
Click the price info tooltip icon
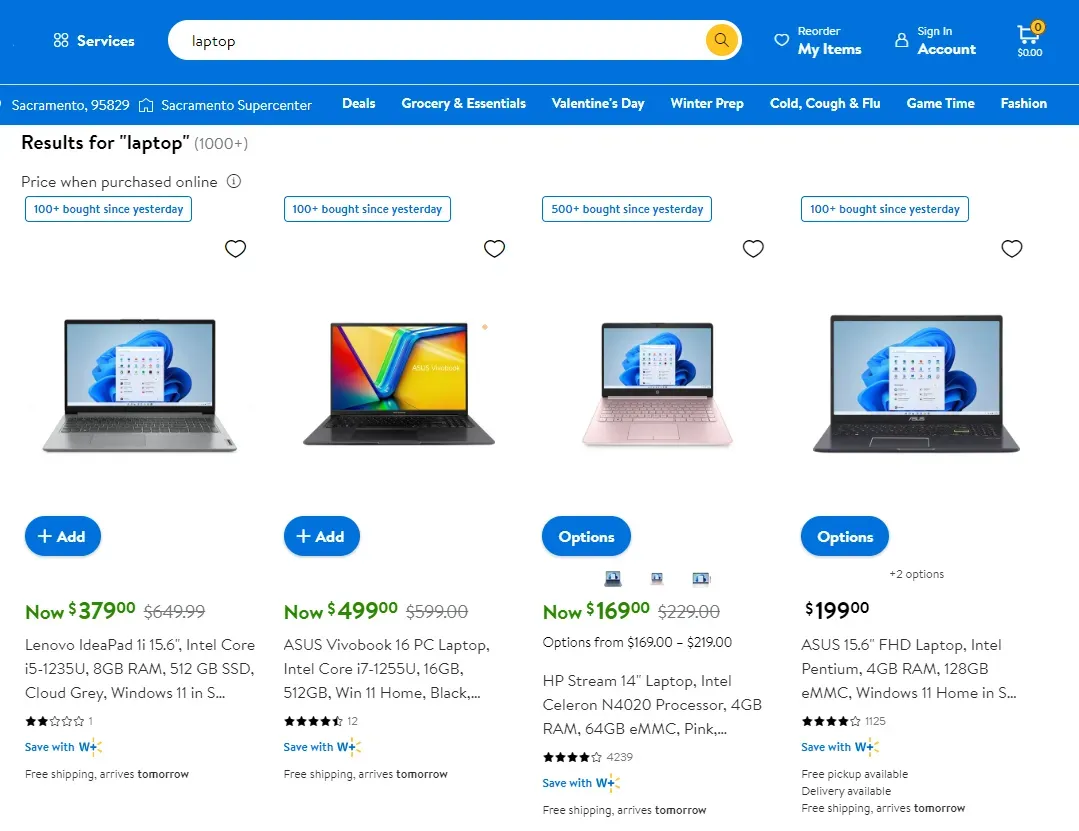pos(235,182)
